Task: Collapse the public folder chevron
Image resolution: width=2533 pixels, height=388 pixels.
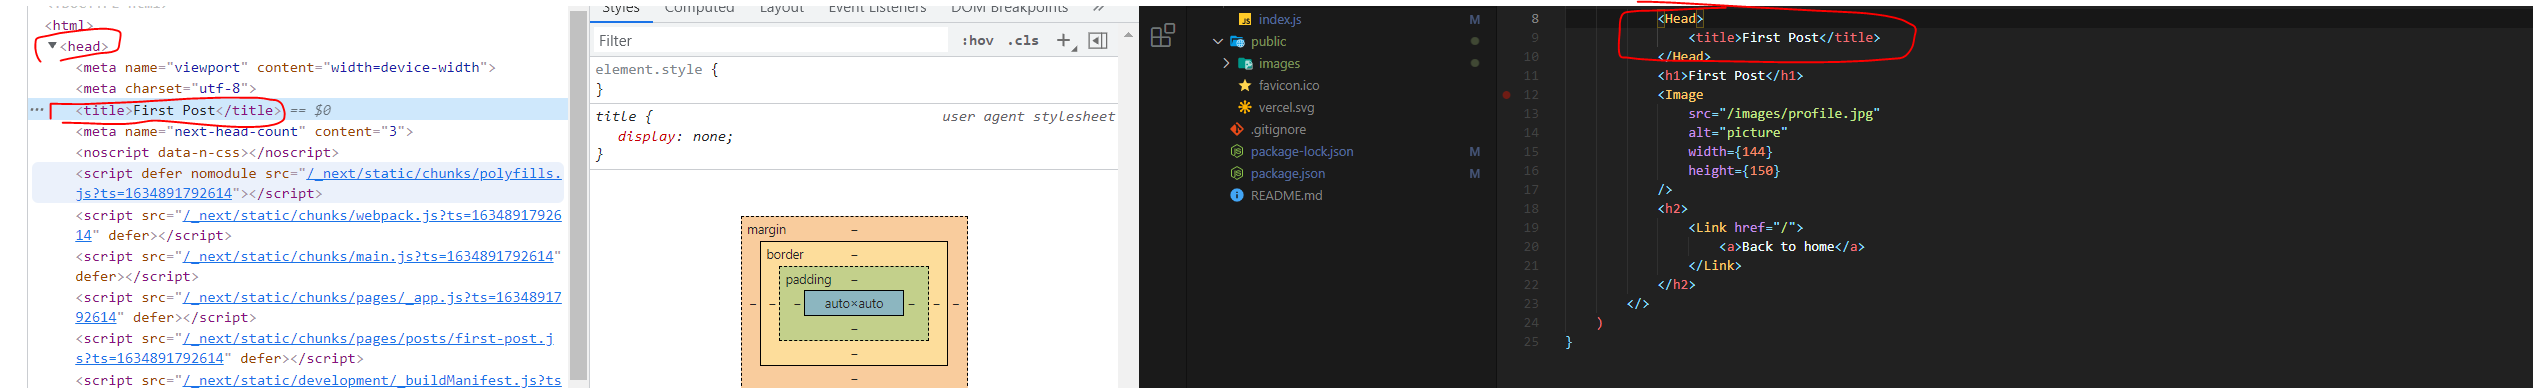Action: [x=1217, y=41]
